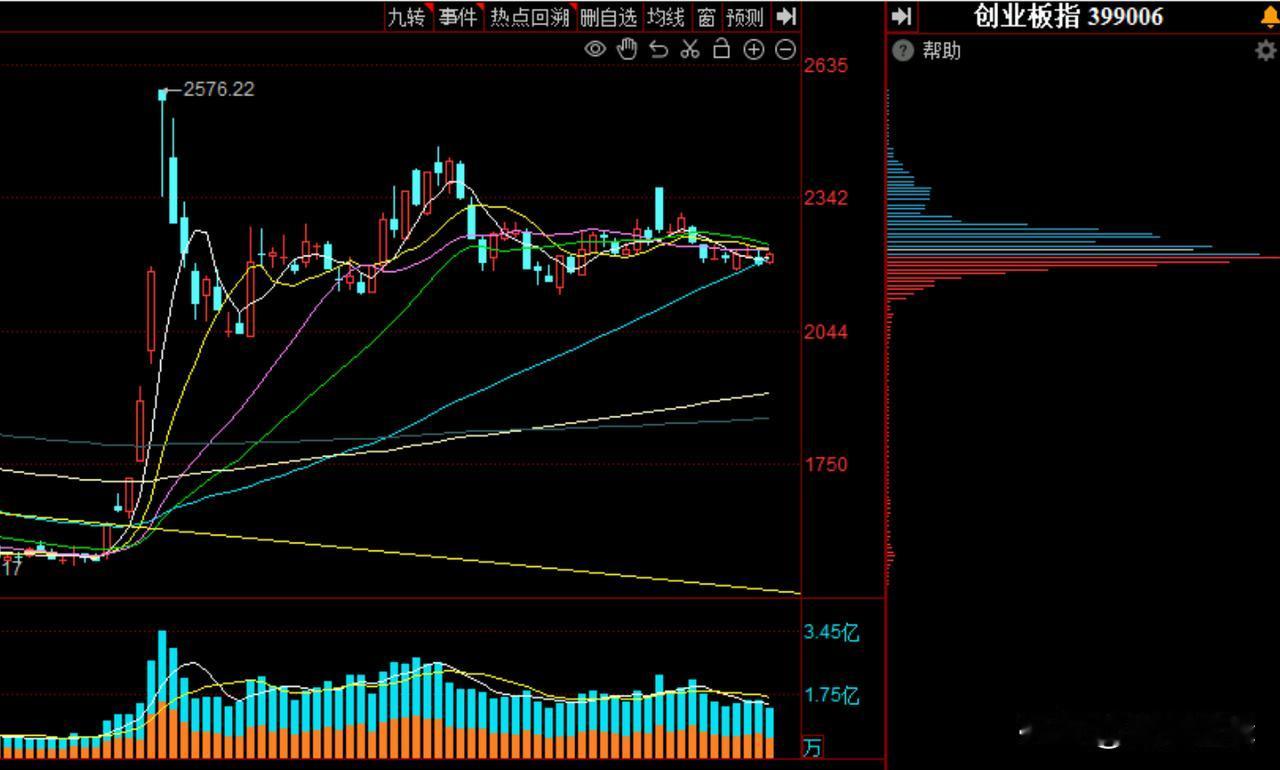Click the 2635 price axis label
This screenshot has width=1280, height=770.
826,66
